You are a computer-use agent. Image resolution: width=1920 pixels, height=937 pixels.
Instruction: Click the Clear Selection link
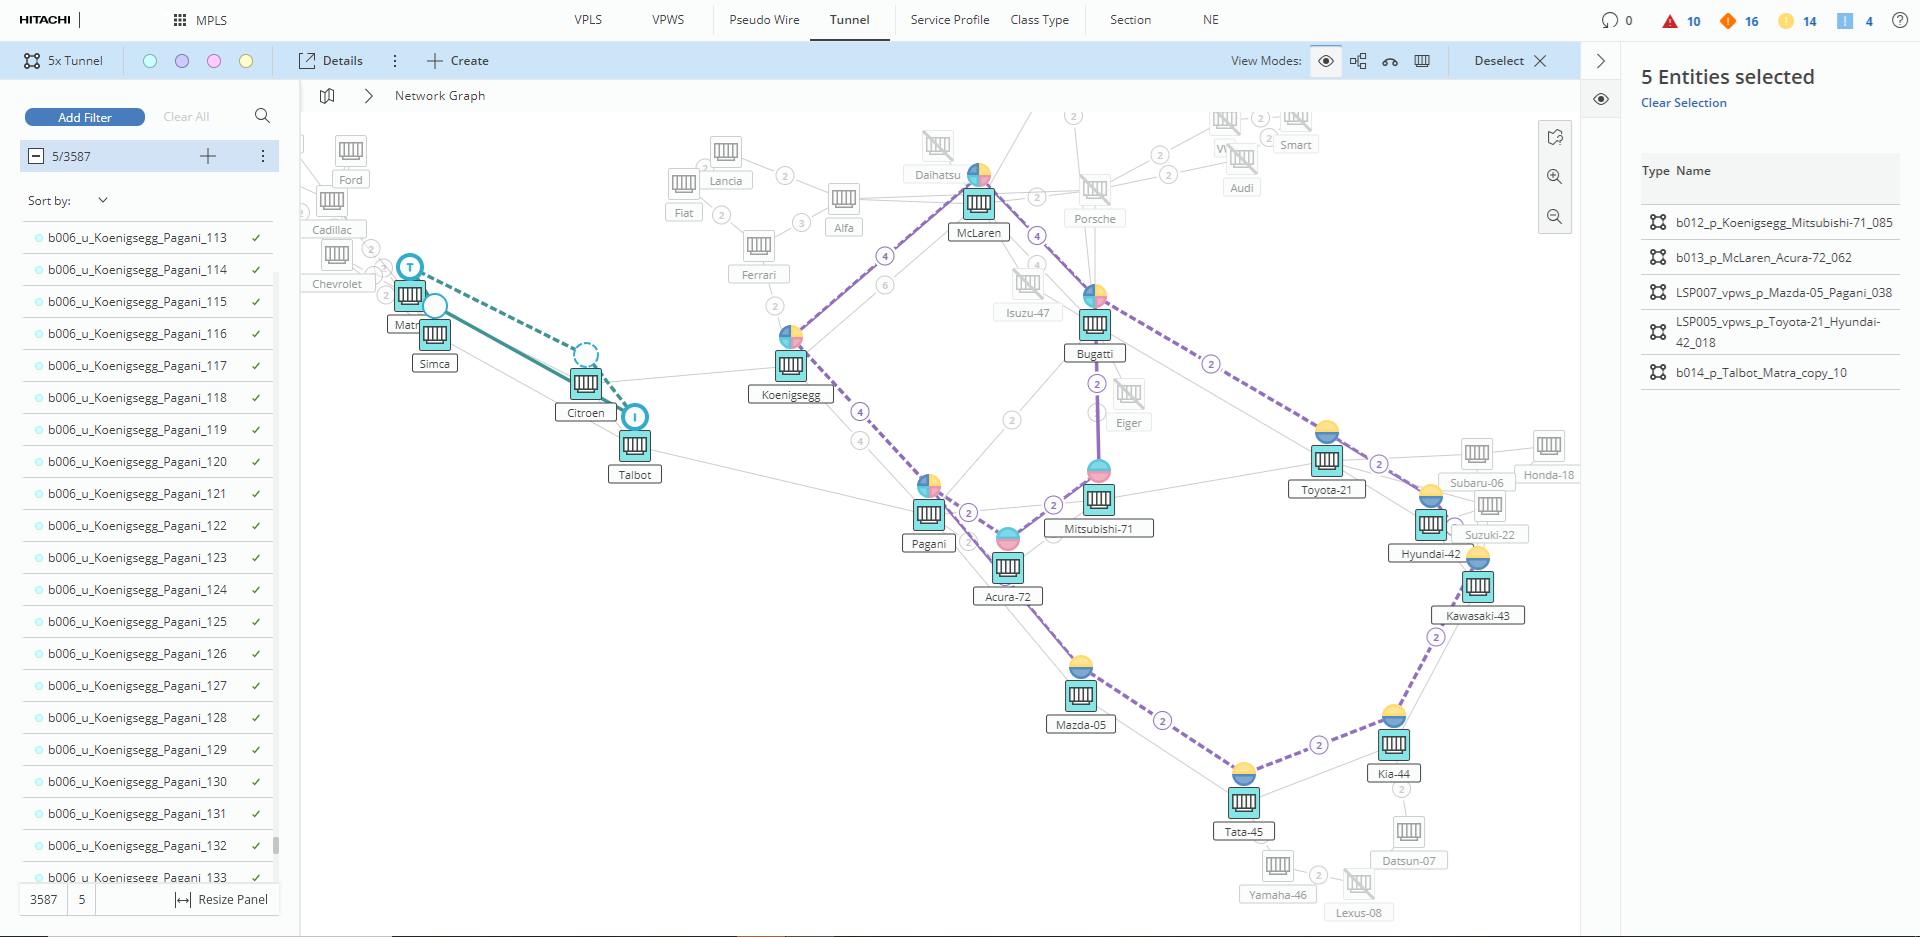click(x=1683, y=103)
